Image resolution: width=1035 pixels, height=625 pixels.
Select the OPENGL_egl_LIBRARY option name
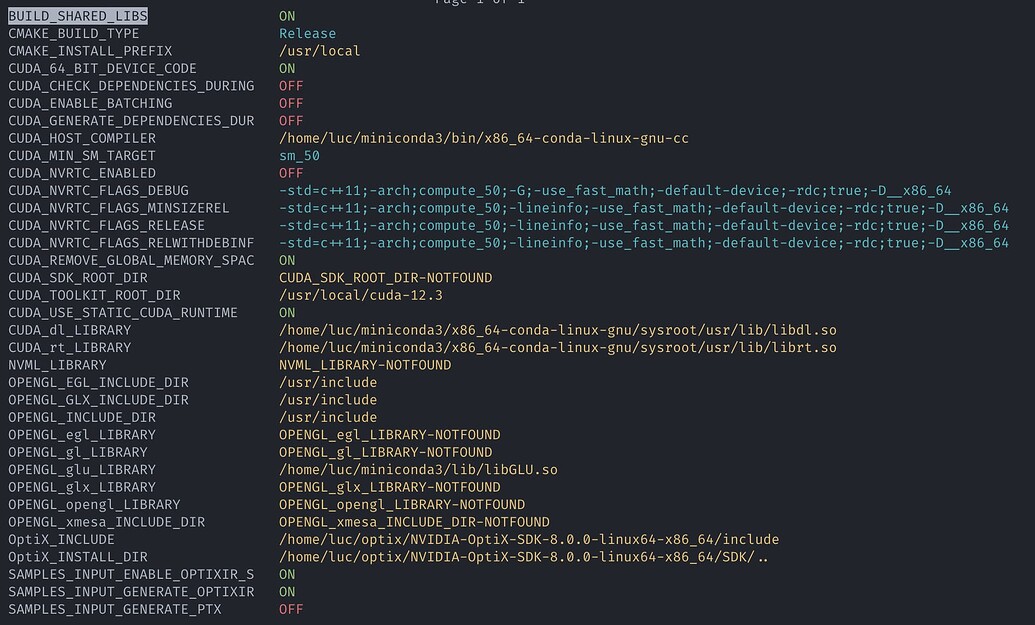point(82,435)
